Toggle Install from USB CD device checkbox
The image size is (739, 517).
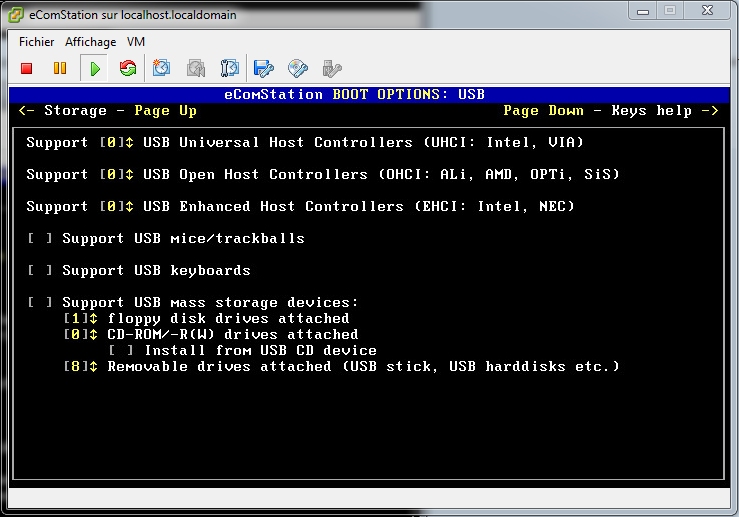(121, 351)
